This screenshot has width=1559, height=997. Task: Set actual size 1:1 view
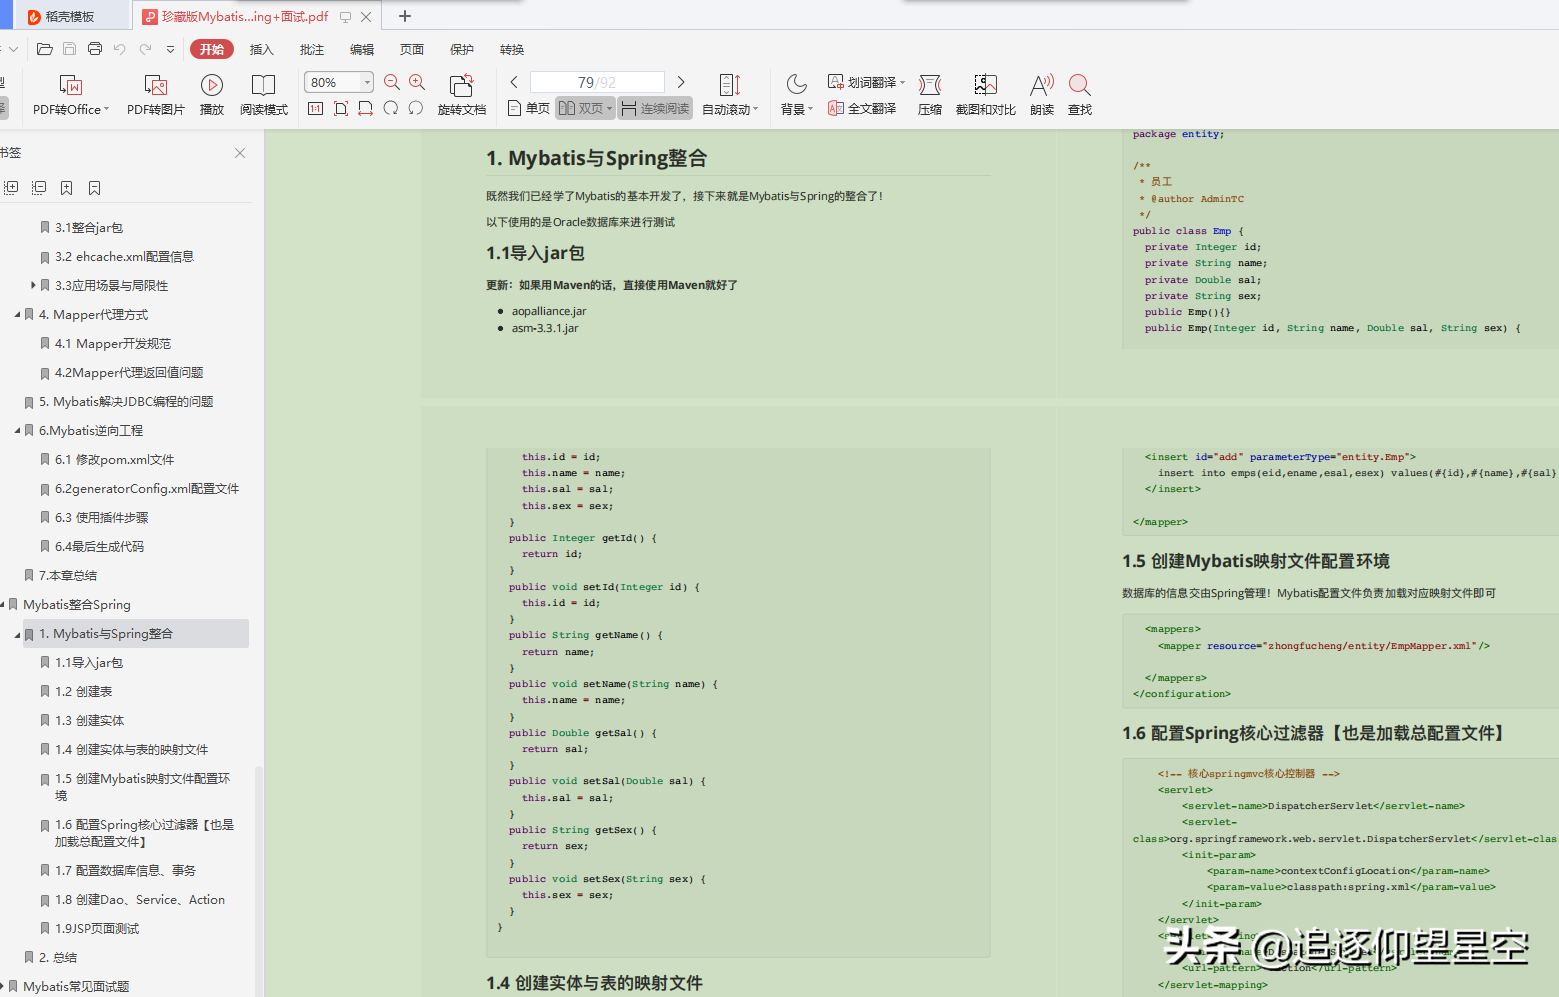(x=316, y=108)
